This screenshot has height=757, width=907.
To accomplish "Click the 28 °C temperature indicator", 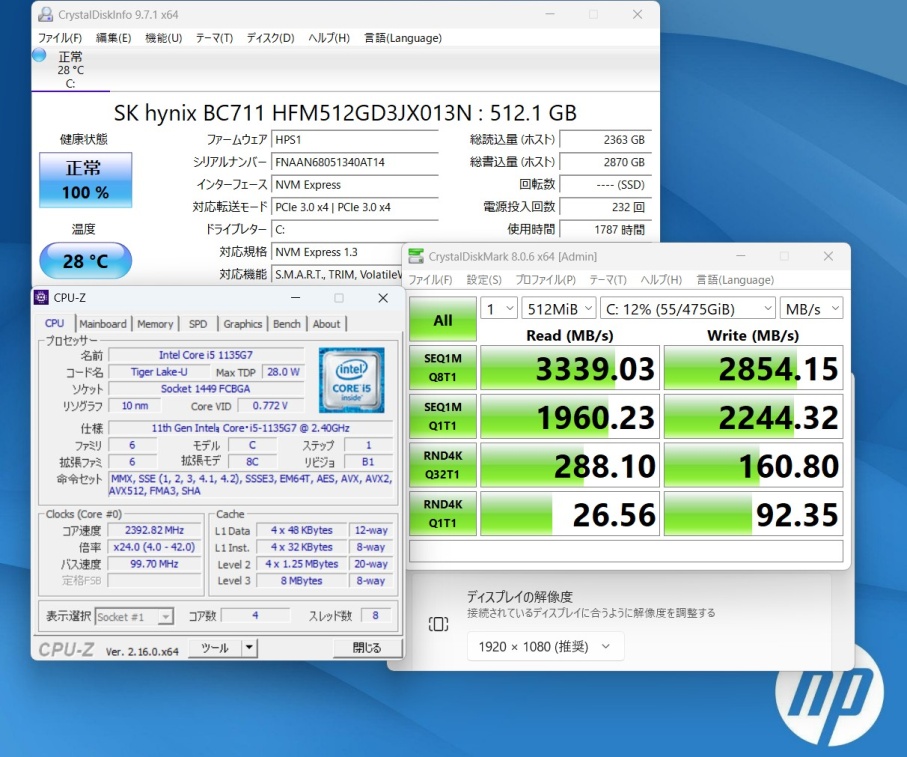I will coord(86,261).
